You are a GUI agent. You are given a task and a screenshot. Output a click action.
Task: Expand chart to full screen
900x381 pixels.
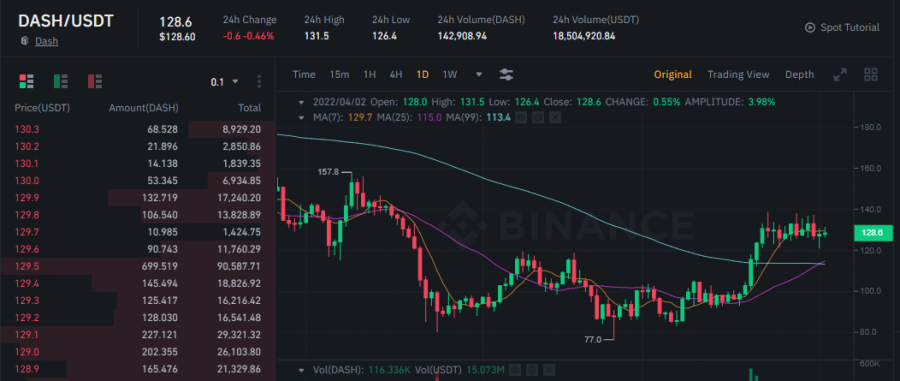[x=840, y=75]
